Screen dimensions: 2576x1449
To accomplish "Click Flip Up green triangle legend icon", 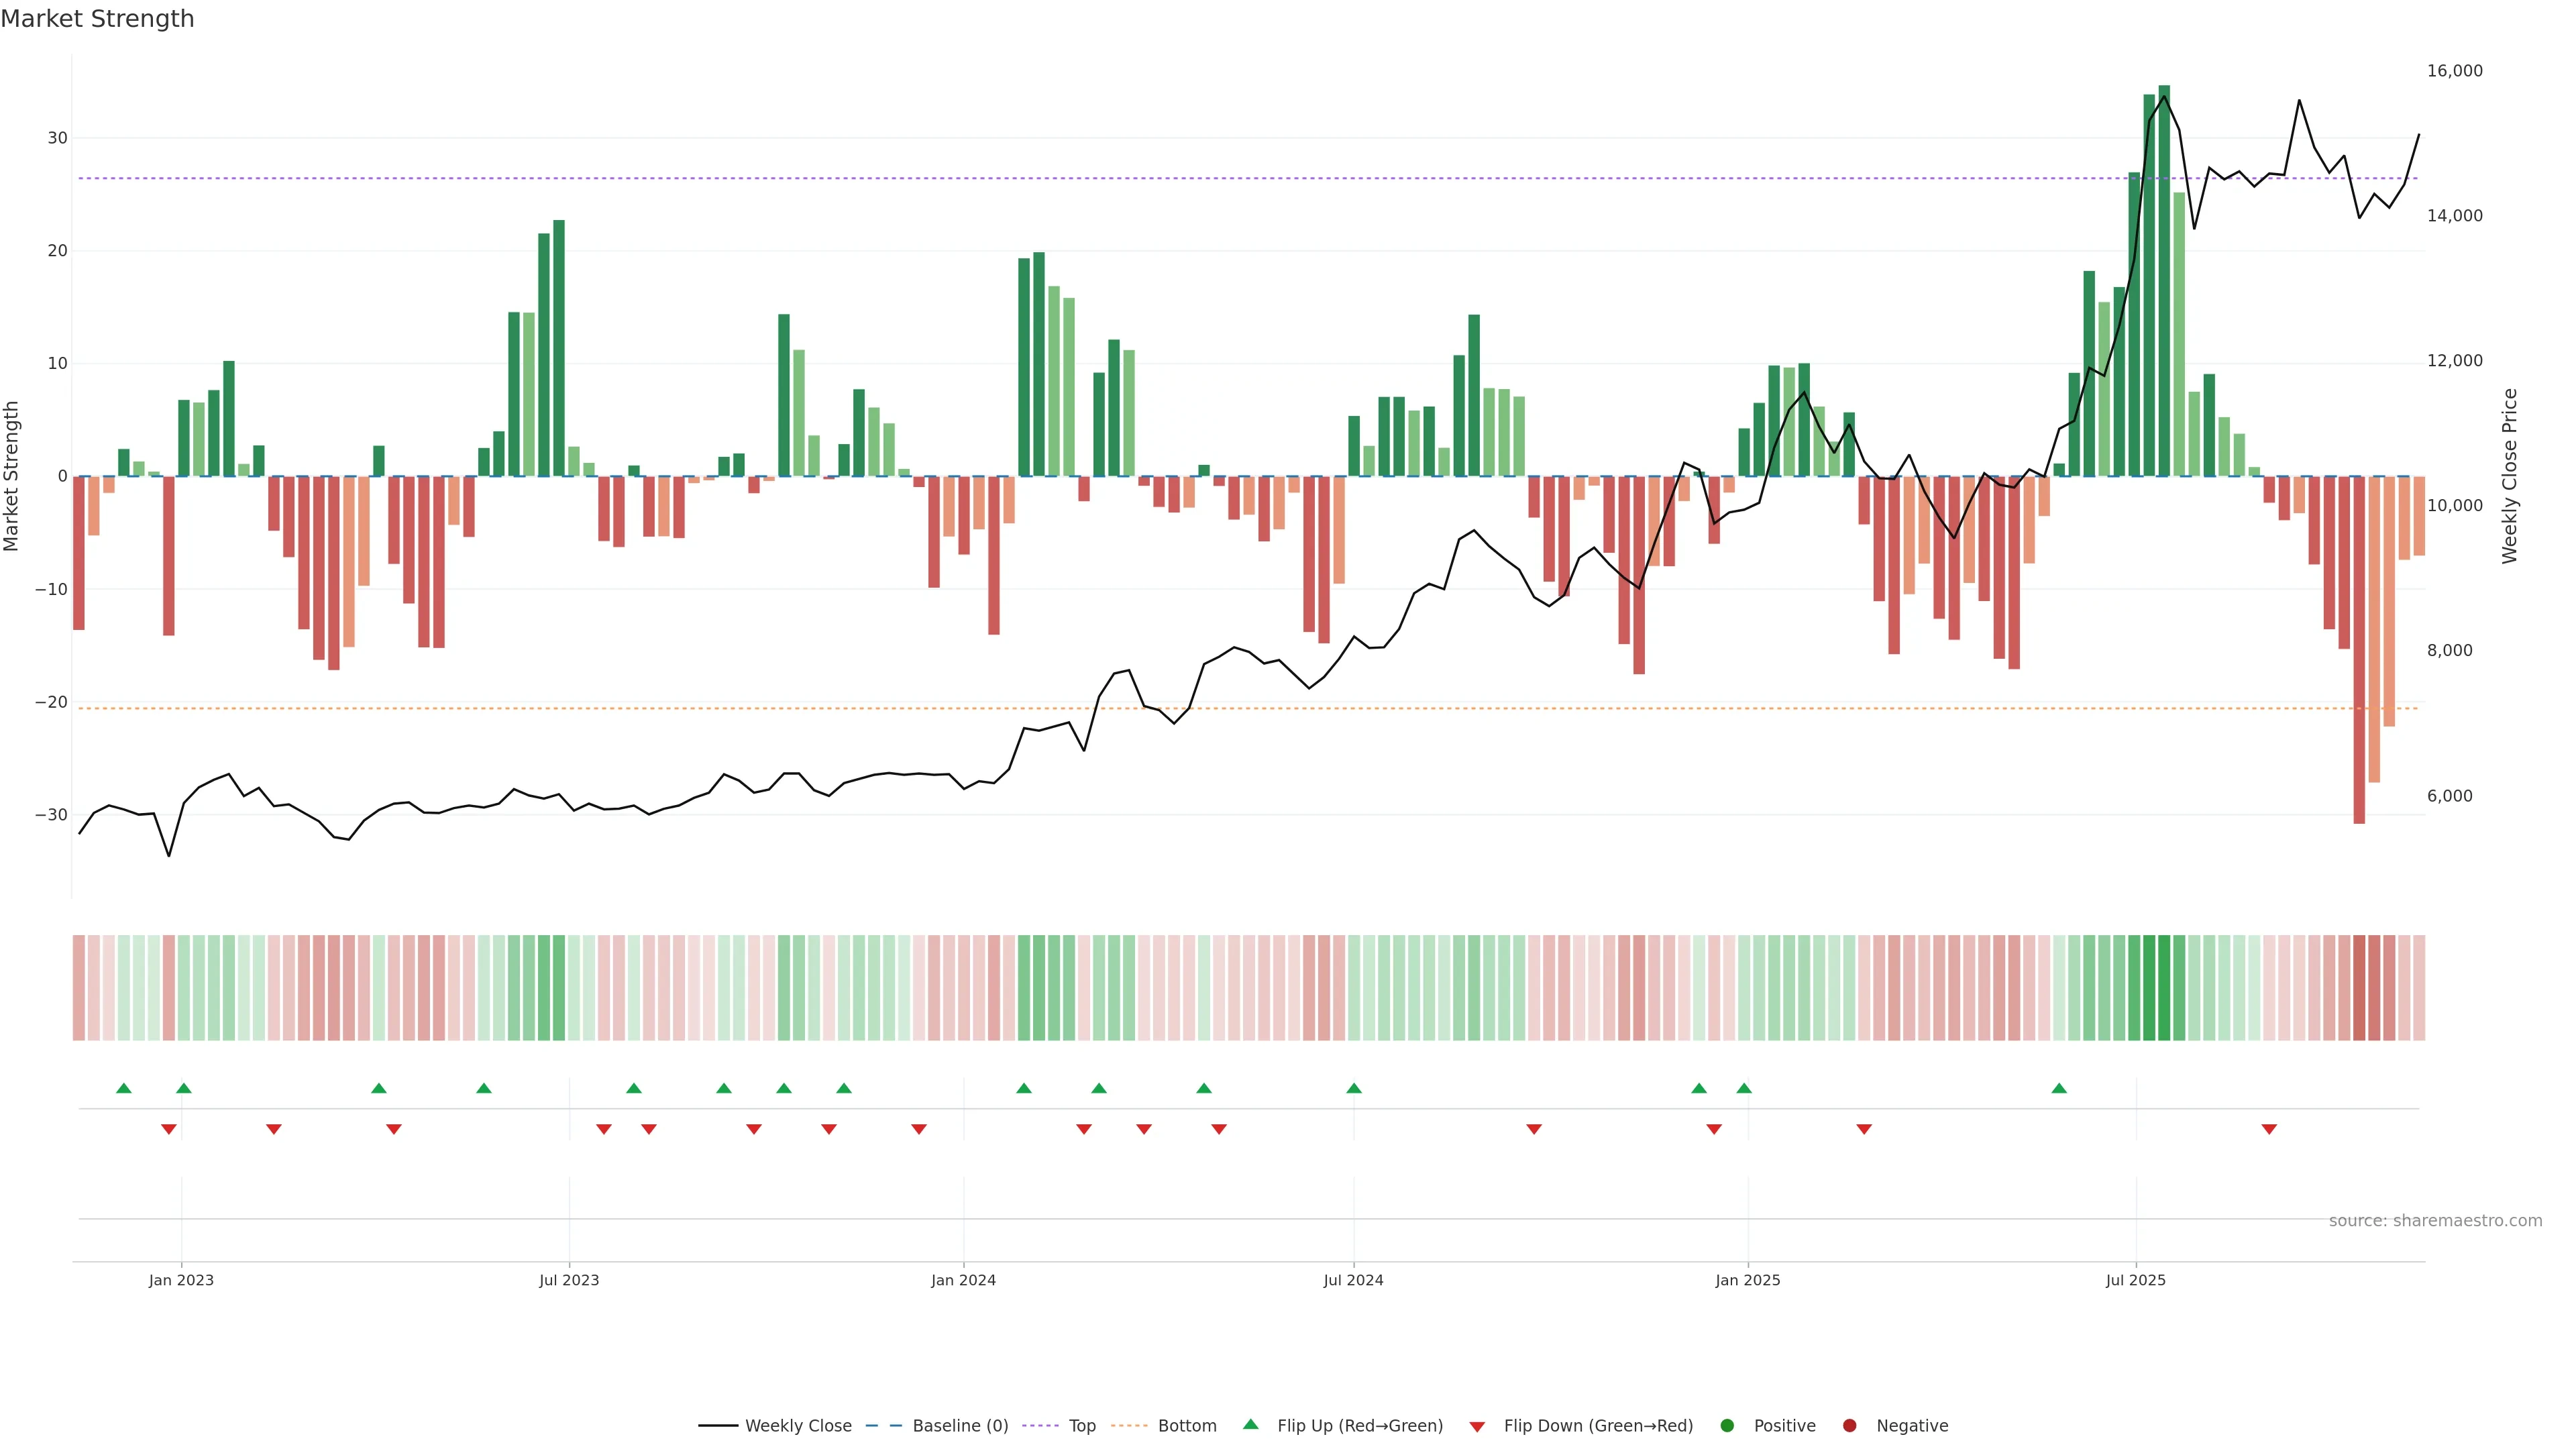I will tap(1250, 1425).
